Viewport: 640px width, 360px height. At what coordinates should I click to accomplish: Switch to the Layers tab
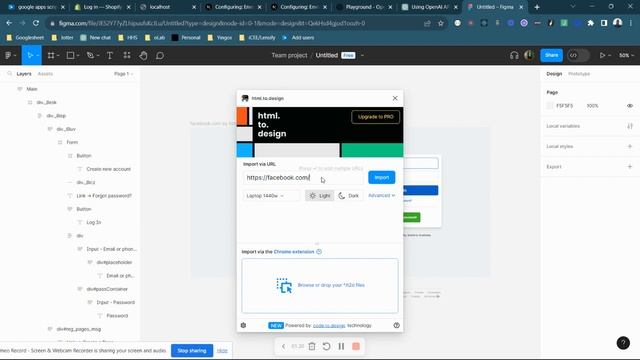click(24, 74)
